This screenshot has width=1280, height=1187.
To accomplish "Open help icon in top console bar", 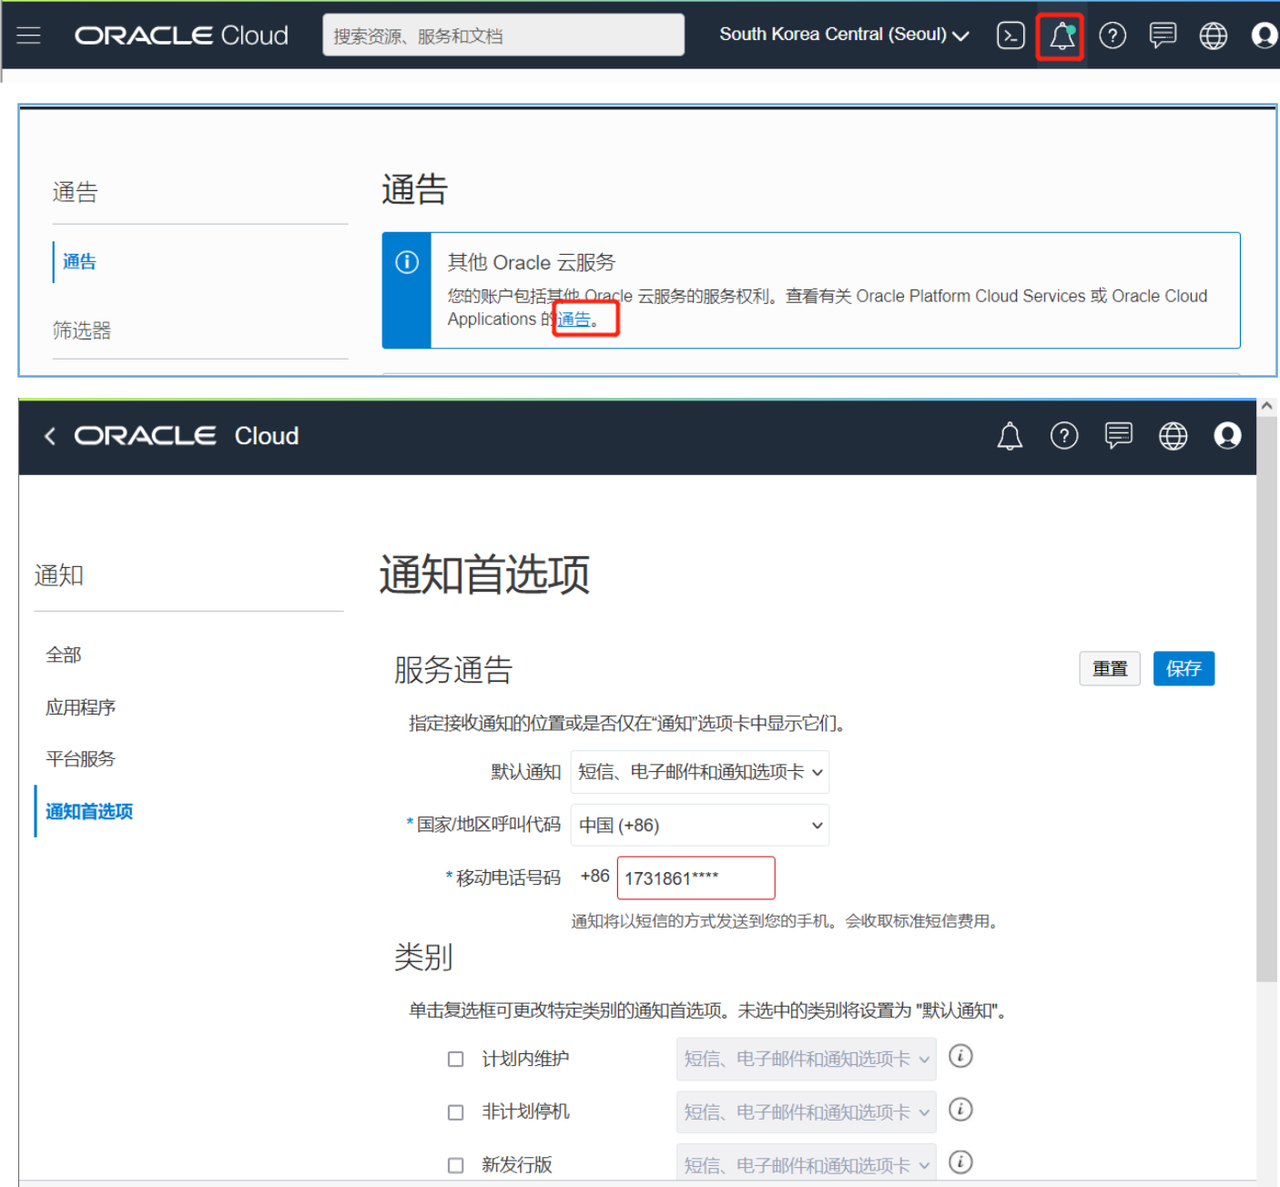I will [x=1112, y=36].
